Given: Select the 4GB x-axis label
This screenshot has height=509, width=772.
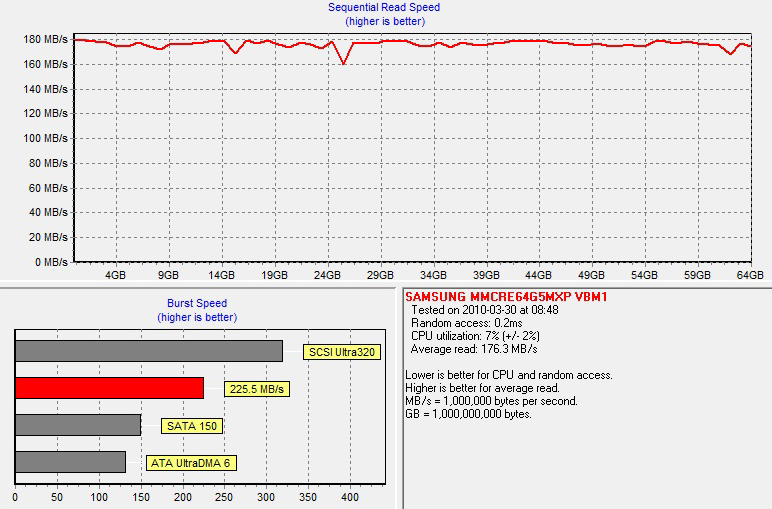Looking at the screenshot, I should pos(115,275).
